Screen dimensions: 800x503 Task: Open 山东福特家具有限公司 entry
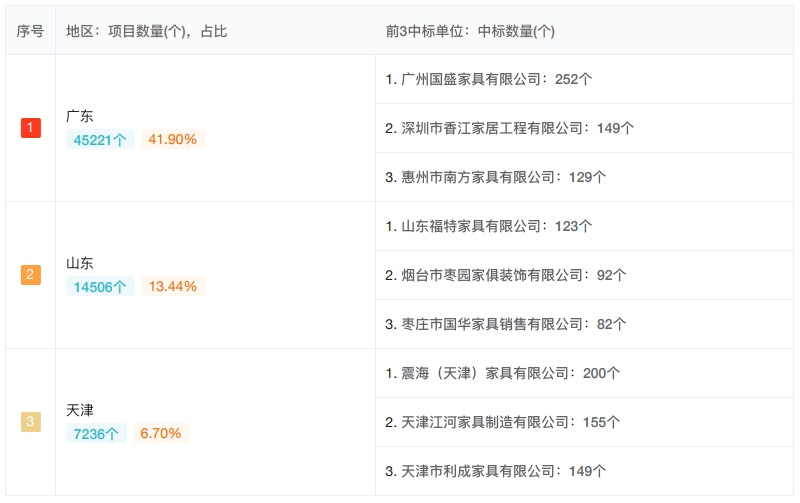[x=584, y=226]
